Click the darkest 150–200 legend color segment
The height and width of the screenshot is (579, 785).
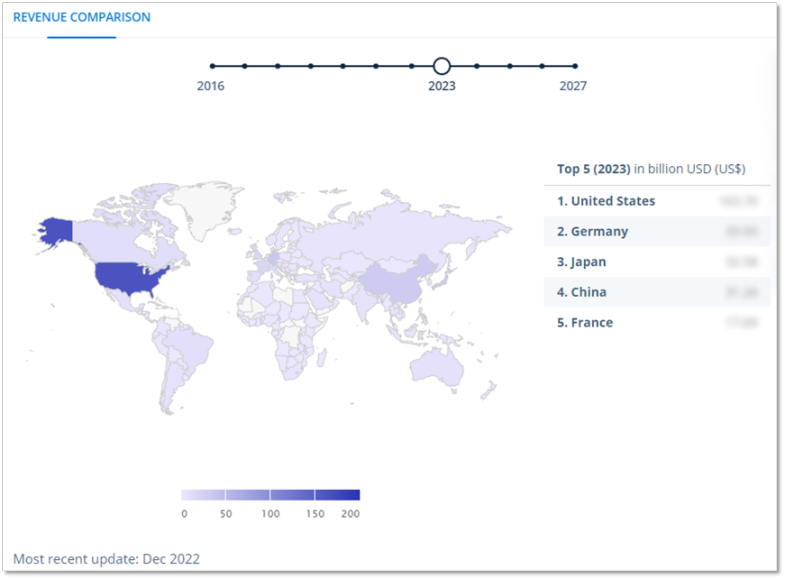tap(337, 495)
